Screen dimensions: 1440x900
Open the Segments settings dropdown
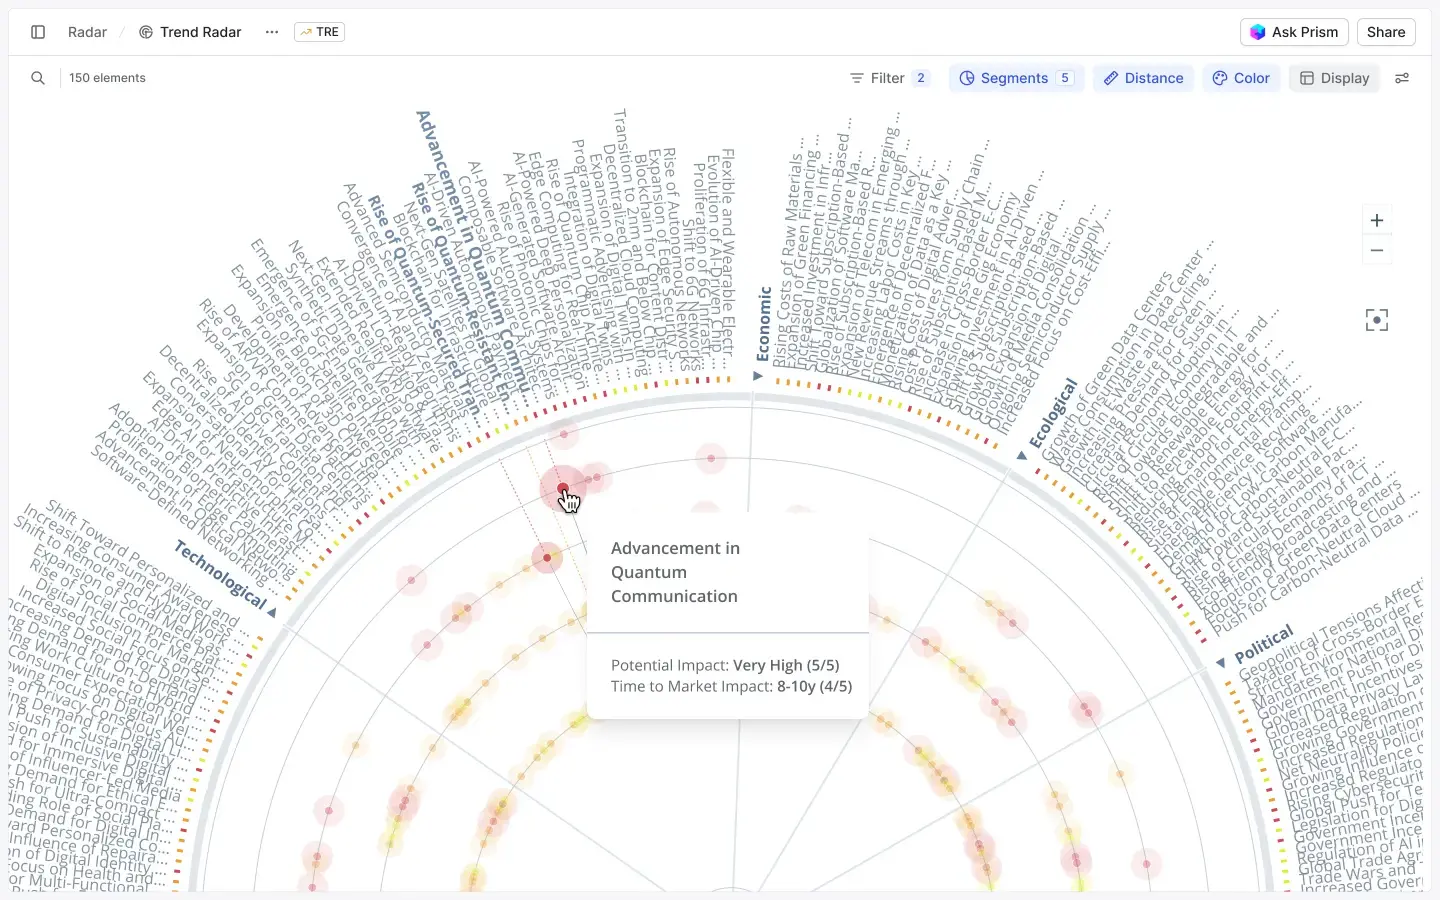pyautogui.click(x=1016, y=78)
